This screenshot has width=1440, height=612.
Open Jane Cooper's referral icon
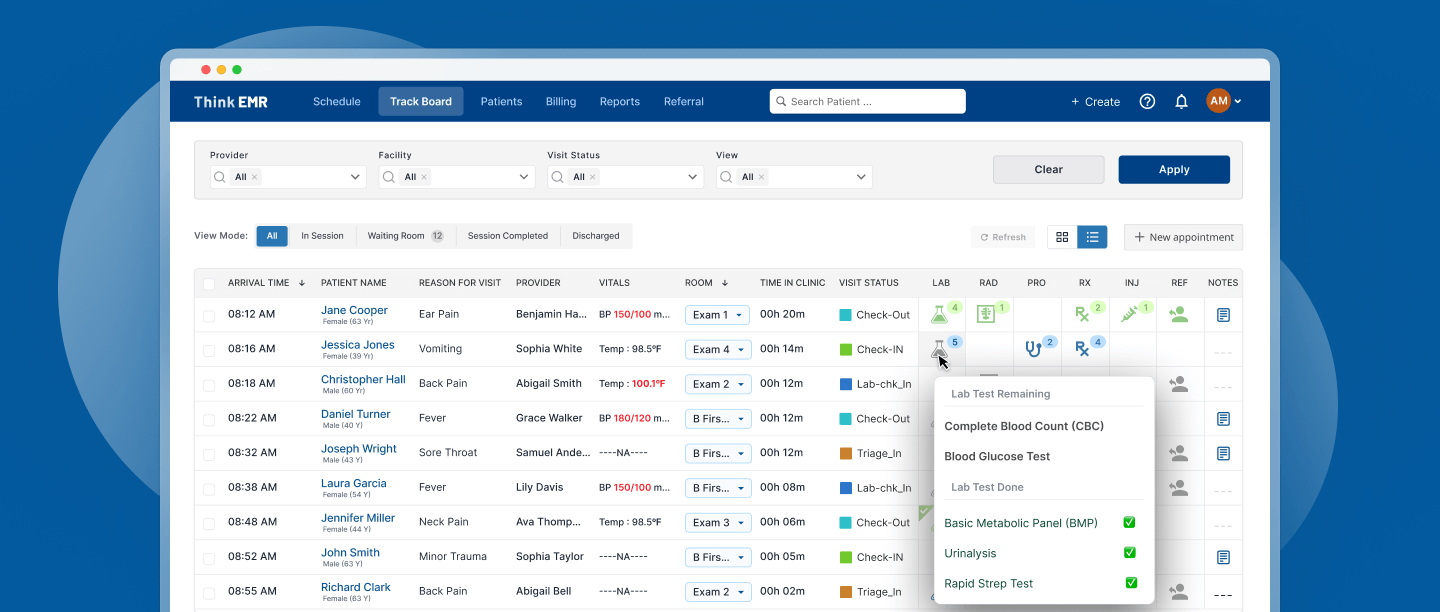click(x=1178, y=313)
